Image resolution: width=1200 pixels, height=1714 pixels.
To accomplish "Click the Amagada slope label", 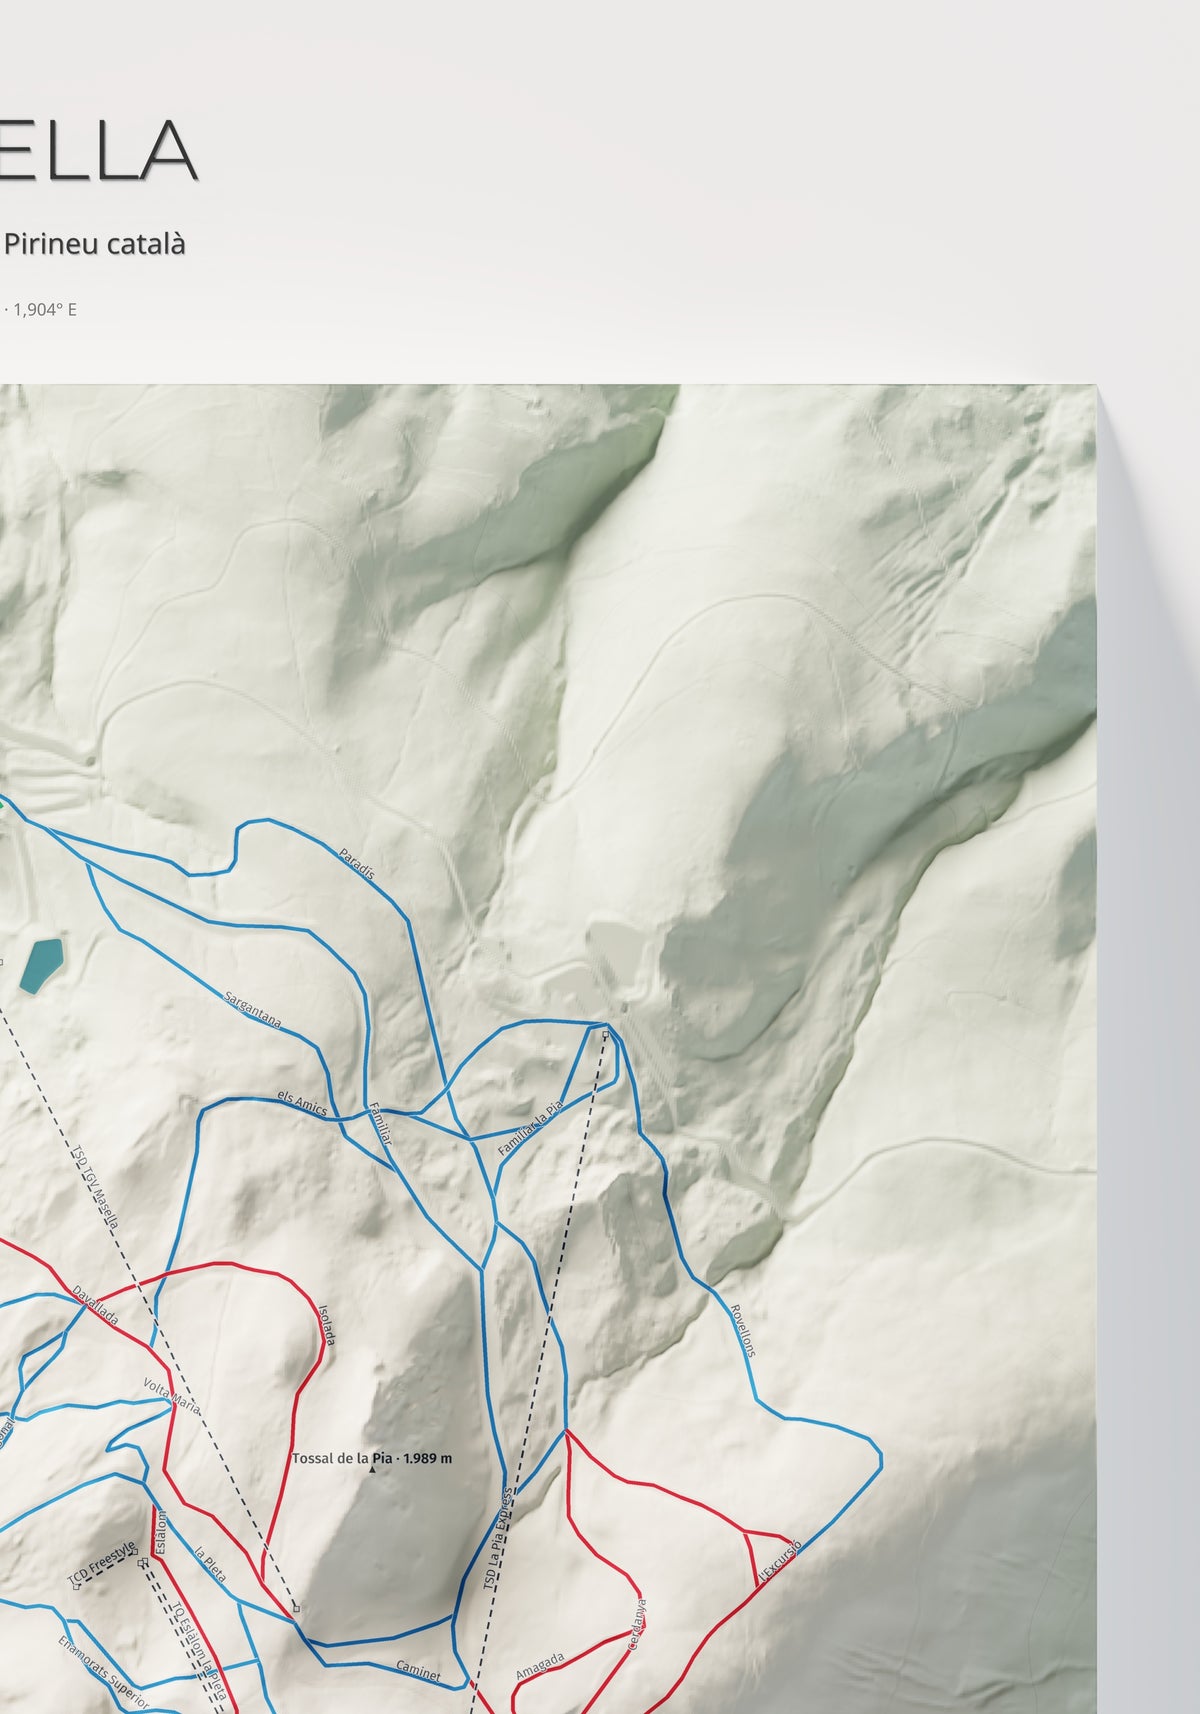I will (x=540, y=1666).
